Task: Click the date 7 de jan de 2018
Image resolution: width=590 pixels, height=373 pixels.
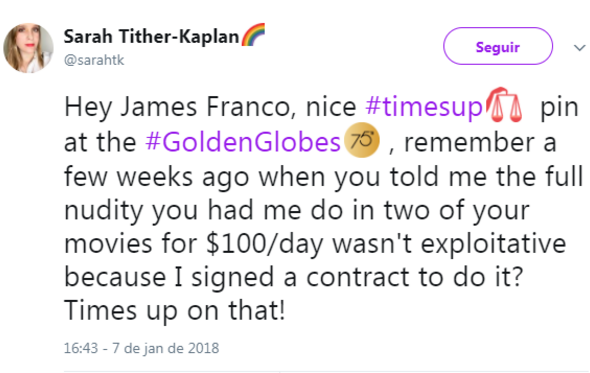Action: point(166,348)
